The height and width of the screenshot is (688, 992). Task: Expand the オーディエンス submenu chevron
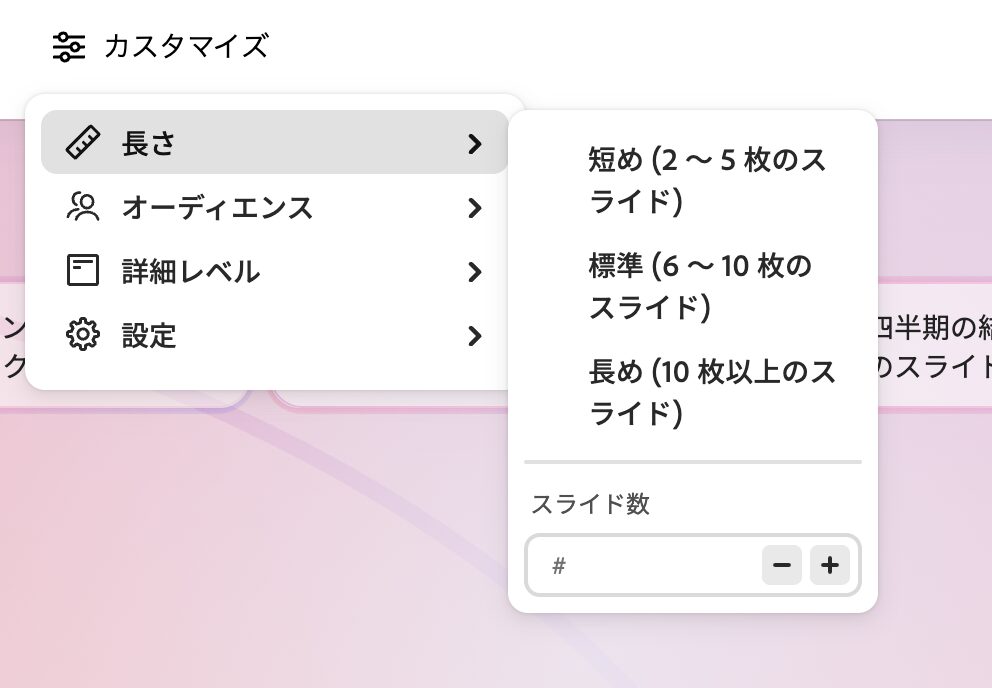[x=474, y=208]
